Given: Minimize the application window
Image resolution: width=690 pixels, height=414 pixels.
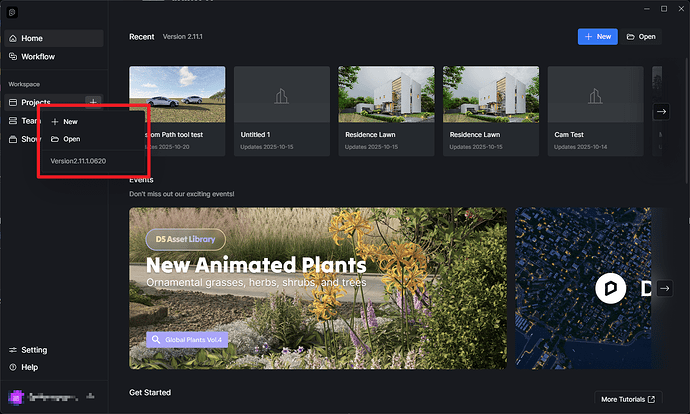Looking at the screenshot, I should pos(642,8).
